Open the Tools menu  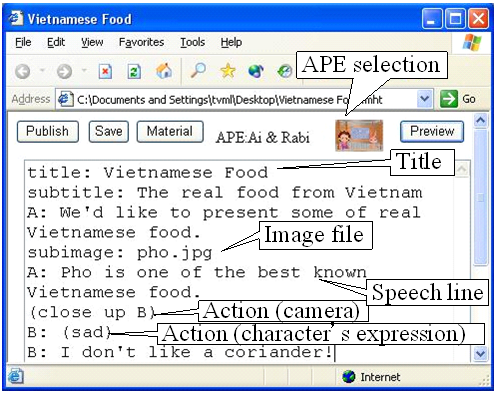click(x=192, y=42)
